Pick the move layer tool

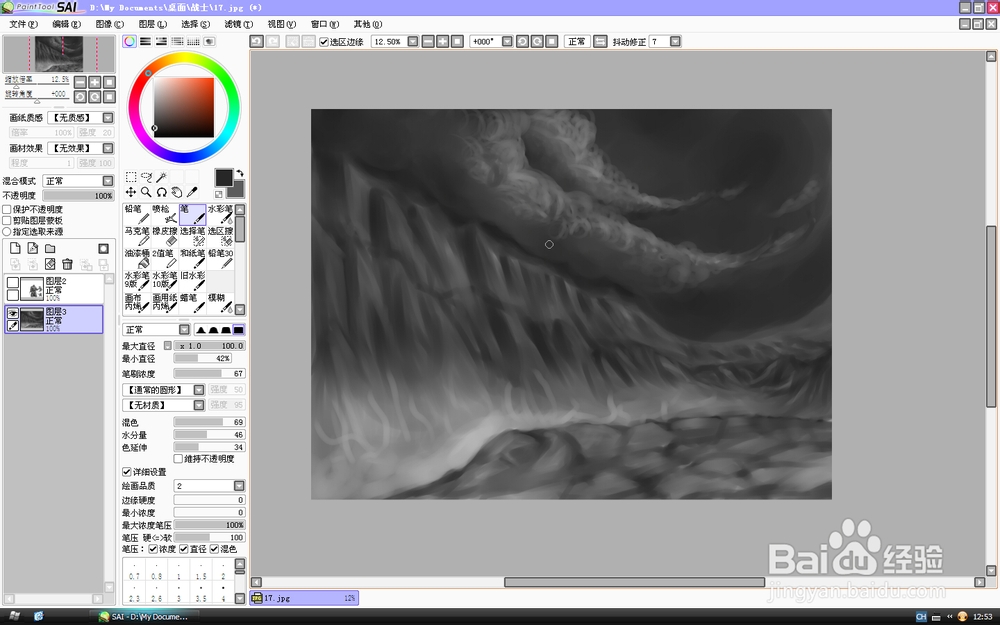[x=131, y=192]
